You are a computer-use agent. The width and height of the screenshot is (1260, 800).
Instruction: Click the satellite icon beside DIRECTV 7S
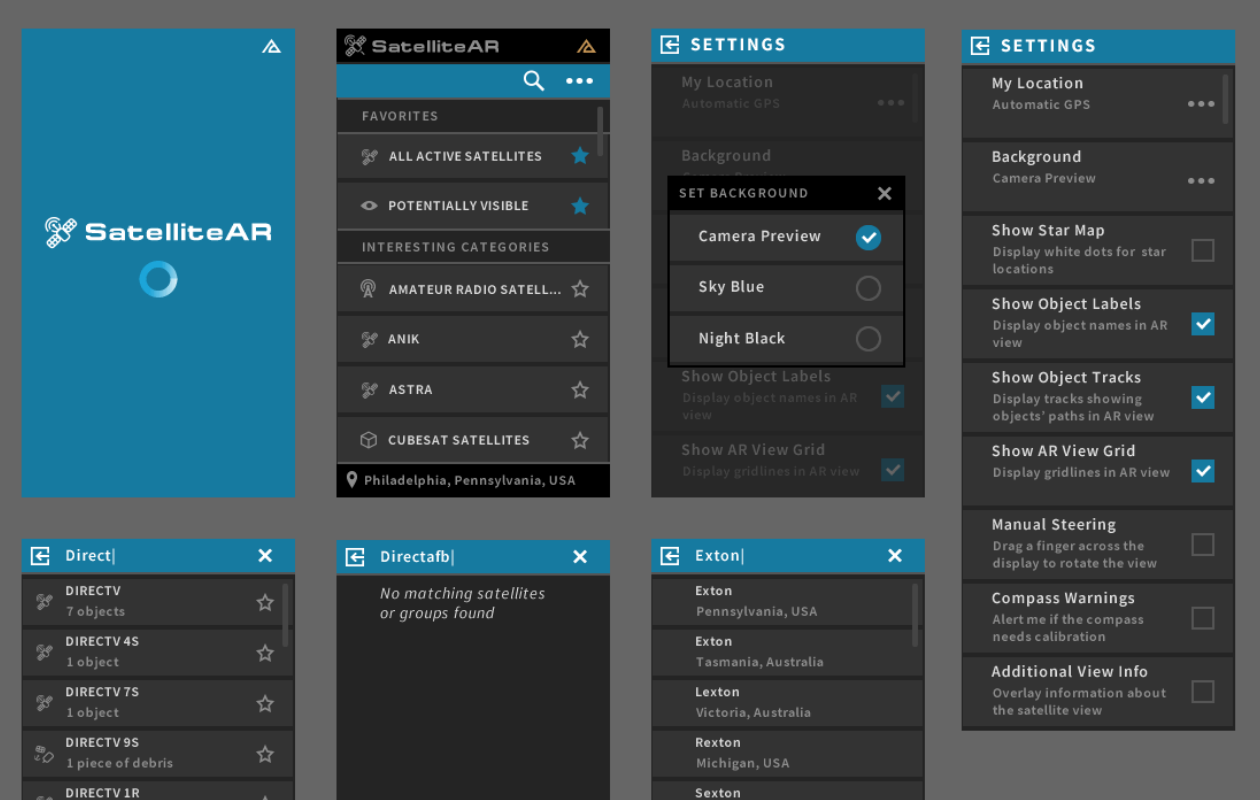pos(44,702)
